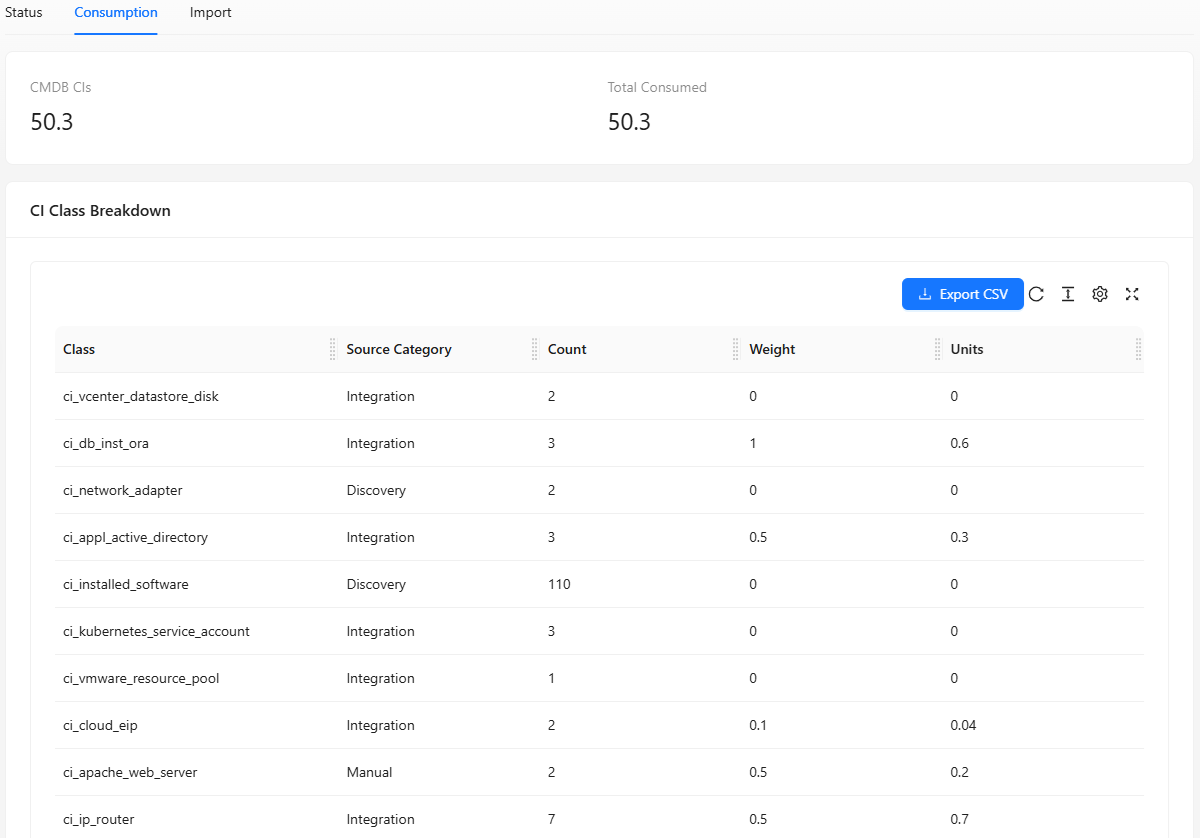This screenshot has width=1200, height=838.
Task: Select the ci_vcenter_datastore_disk row
Action: pos(599,396)
